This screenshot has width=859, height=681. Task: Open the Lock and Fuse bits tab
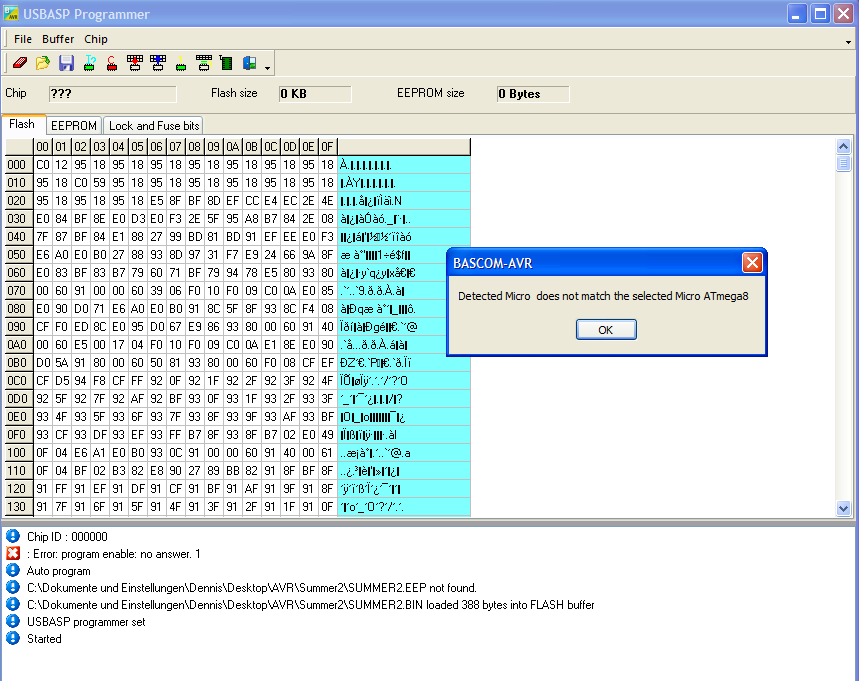coord(154,125)
